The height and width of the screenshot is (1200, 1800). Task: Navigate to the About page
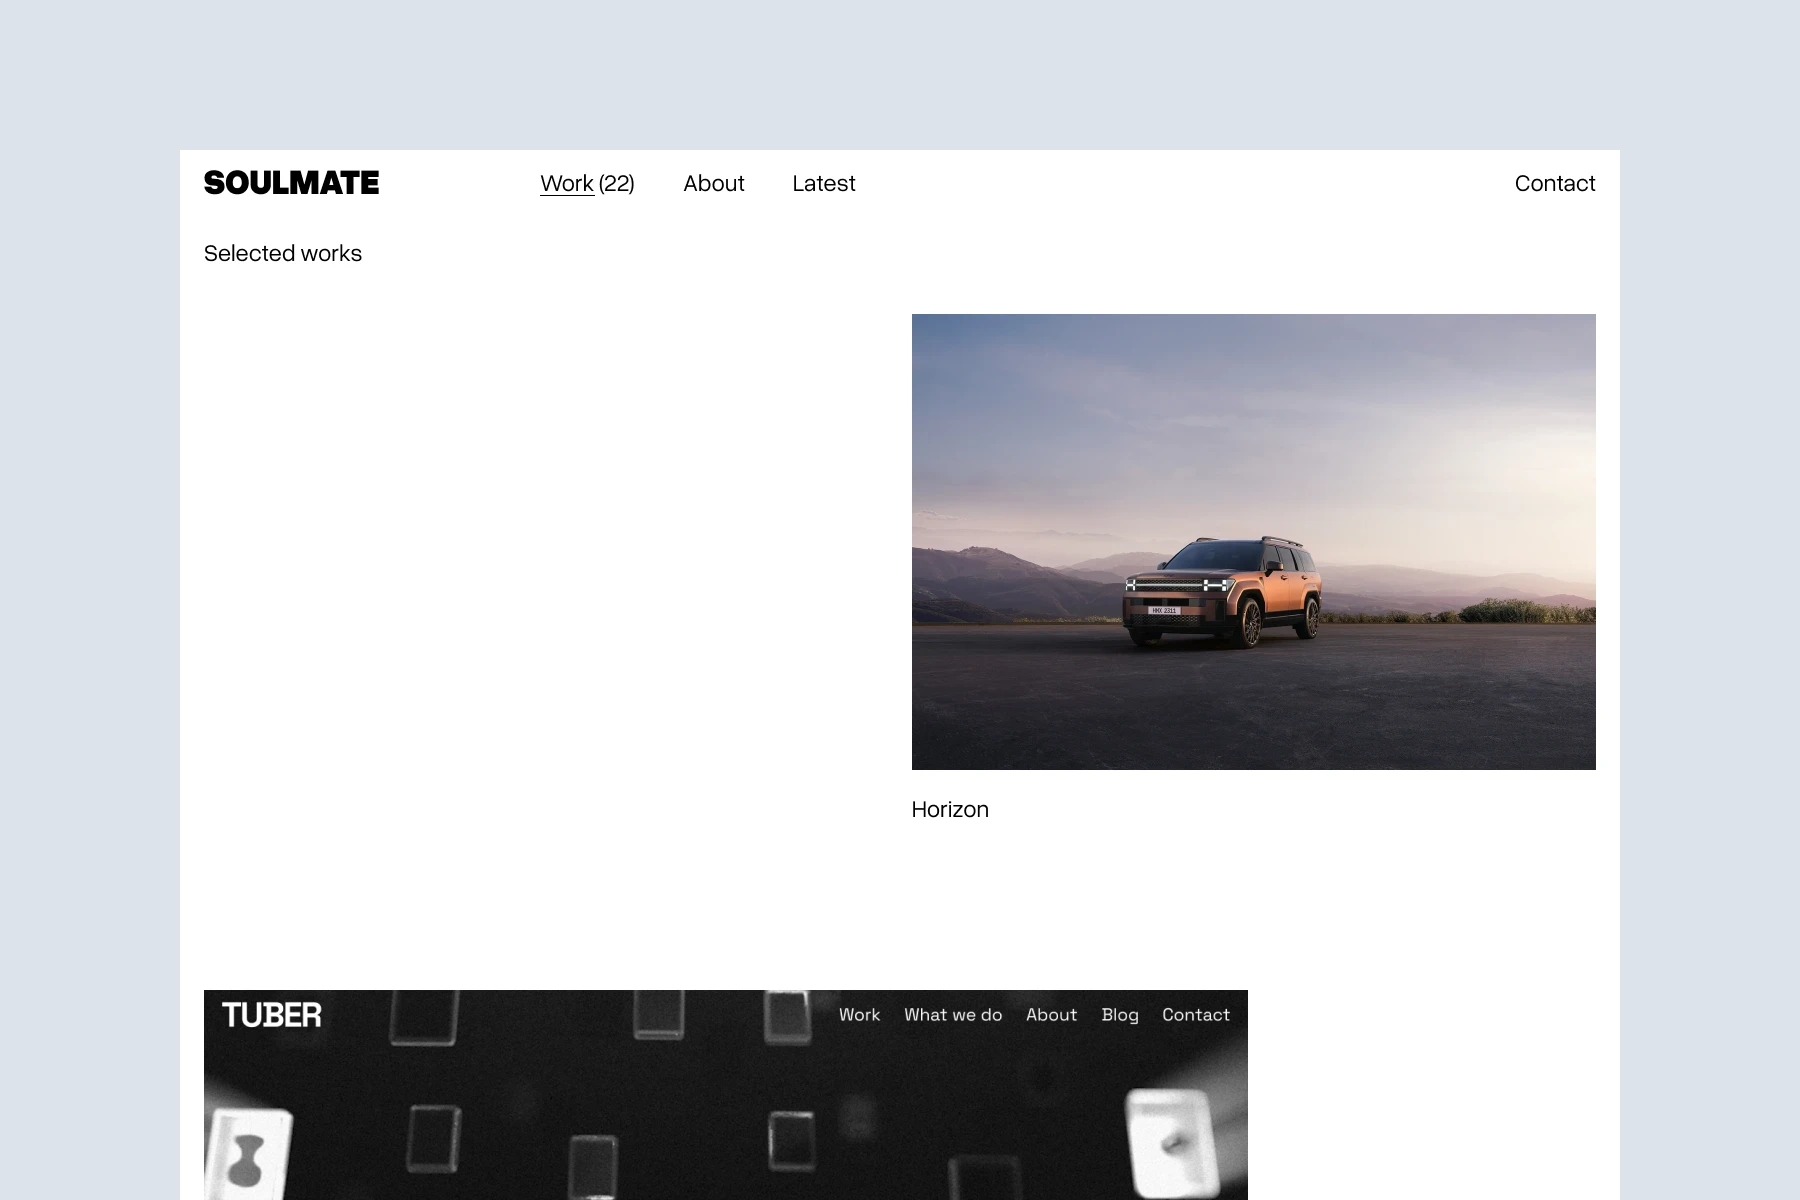point(713,183)
